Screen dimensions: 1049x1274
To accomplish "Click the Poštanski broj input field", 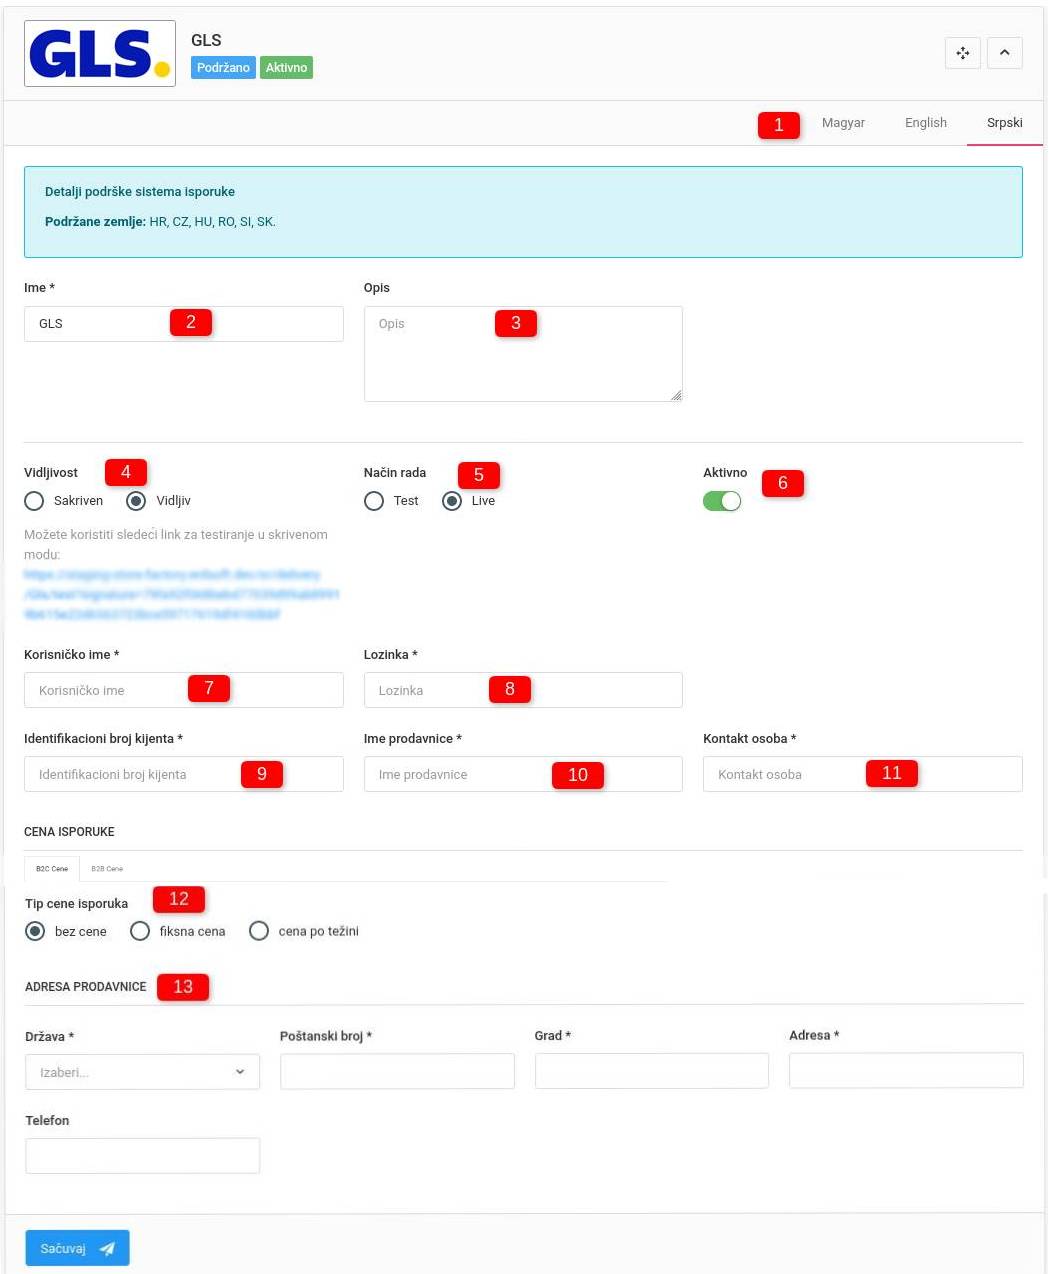I will (x=397, y=1071).
